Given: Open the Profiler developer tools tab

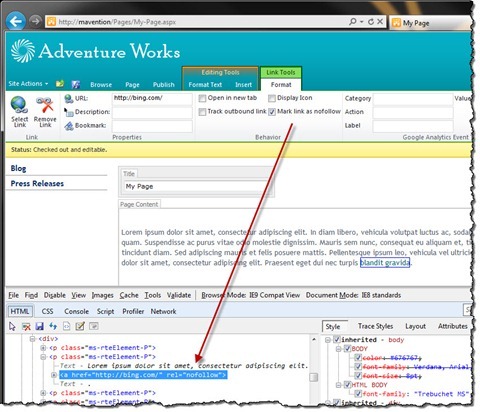Looking at the screenshot, I should [133, 311].
